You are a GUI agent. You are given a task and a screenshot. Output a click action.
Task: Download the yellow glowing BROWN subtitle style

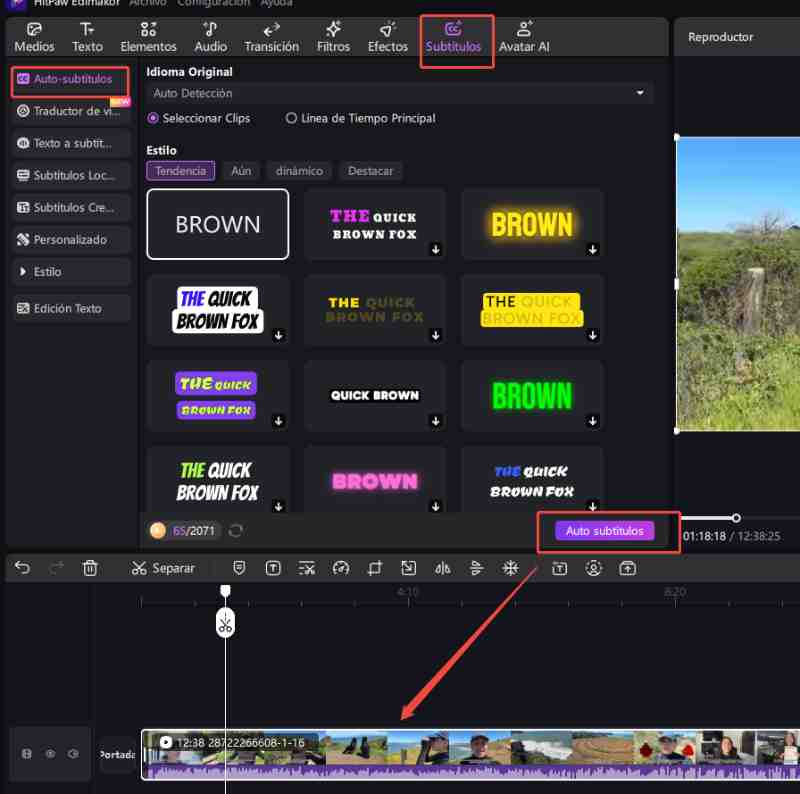(592, 249)
